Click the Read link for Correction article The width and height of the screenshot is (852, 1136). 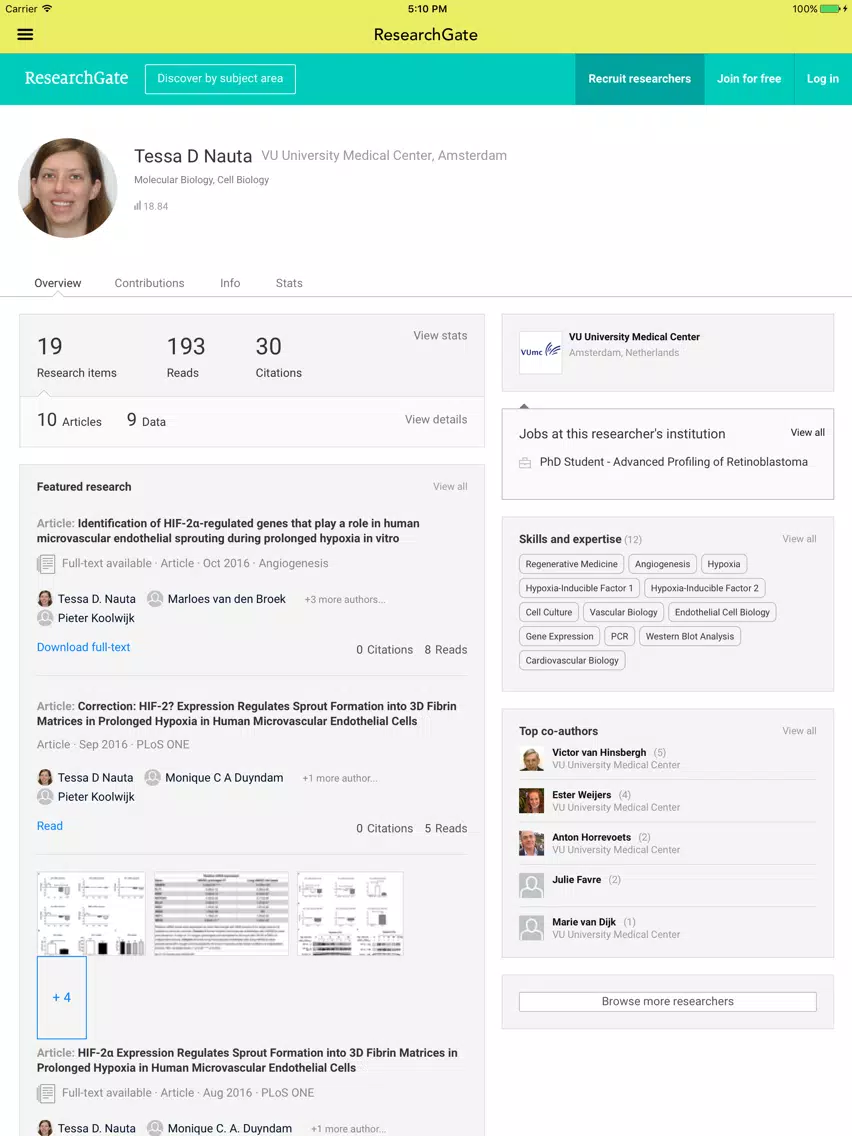coord(50,826)
